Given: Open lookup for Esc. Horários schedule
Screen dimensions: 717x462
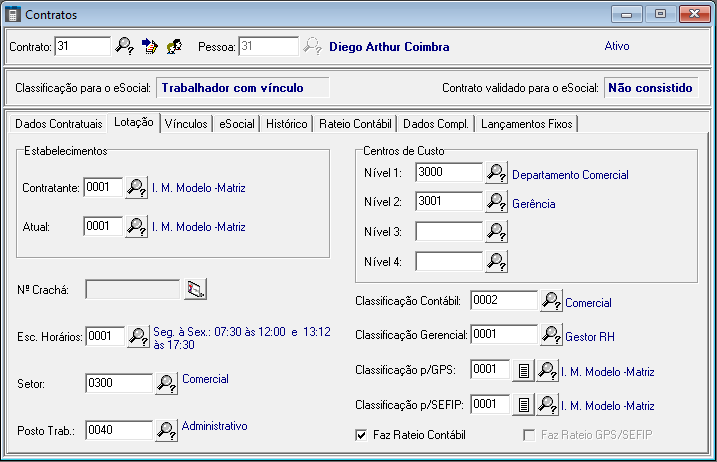Looking at the screenshot, I should (139, 337).
